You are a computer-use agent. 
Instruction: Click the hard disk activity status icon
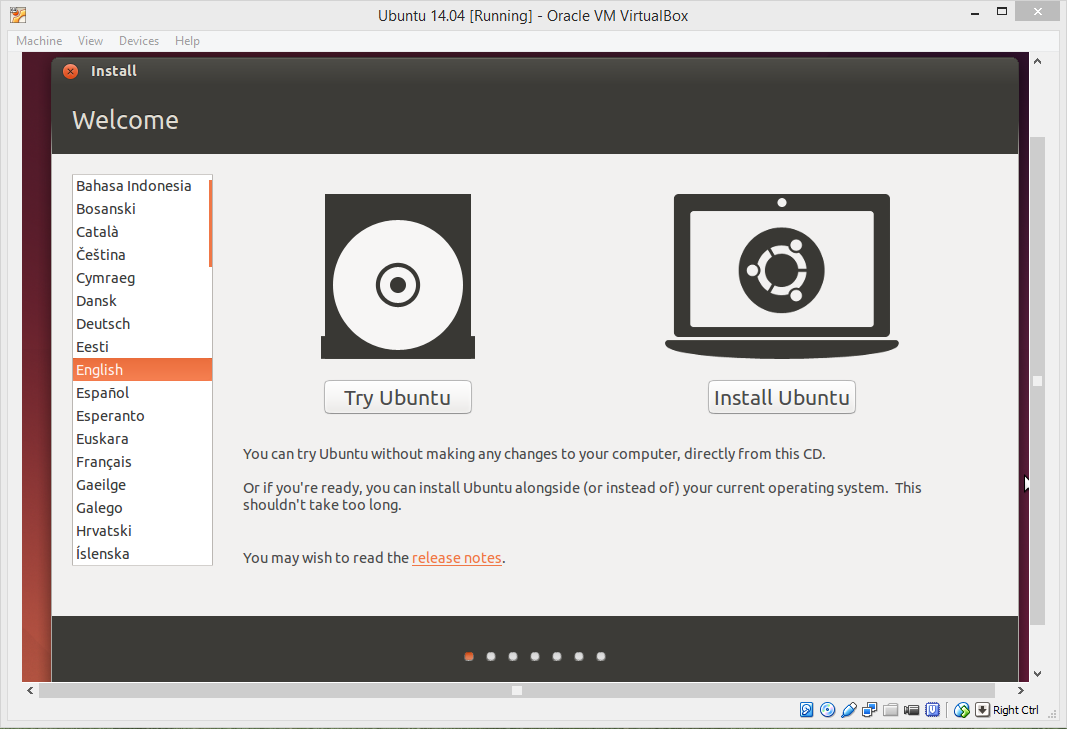click(806, 710)
